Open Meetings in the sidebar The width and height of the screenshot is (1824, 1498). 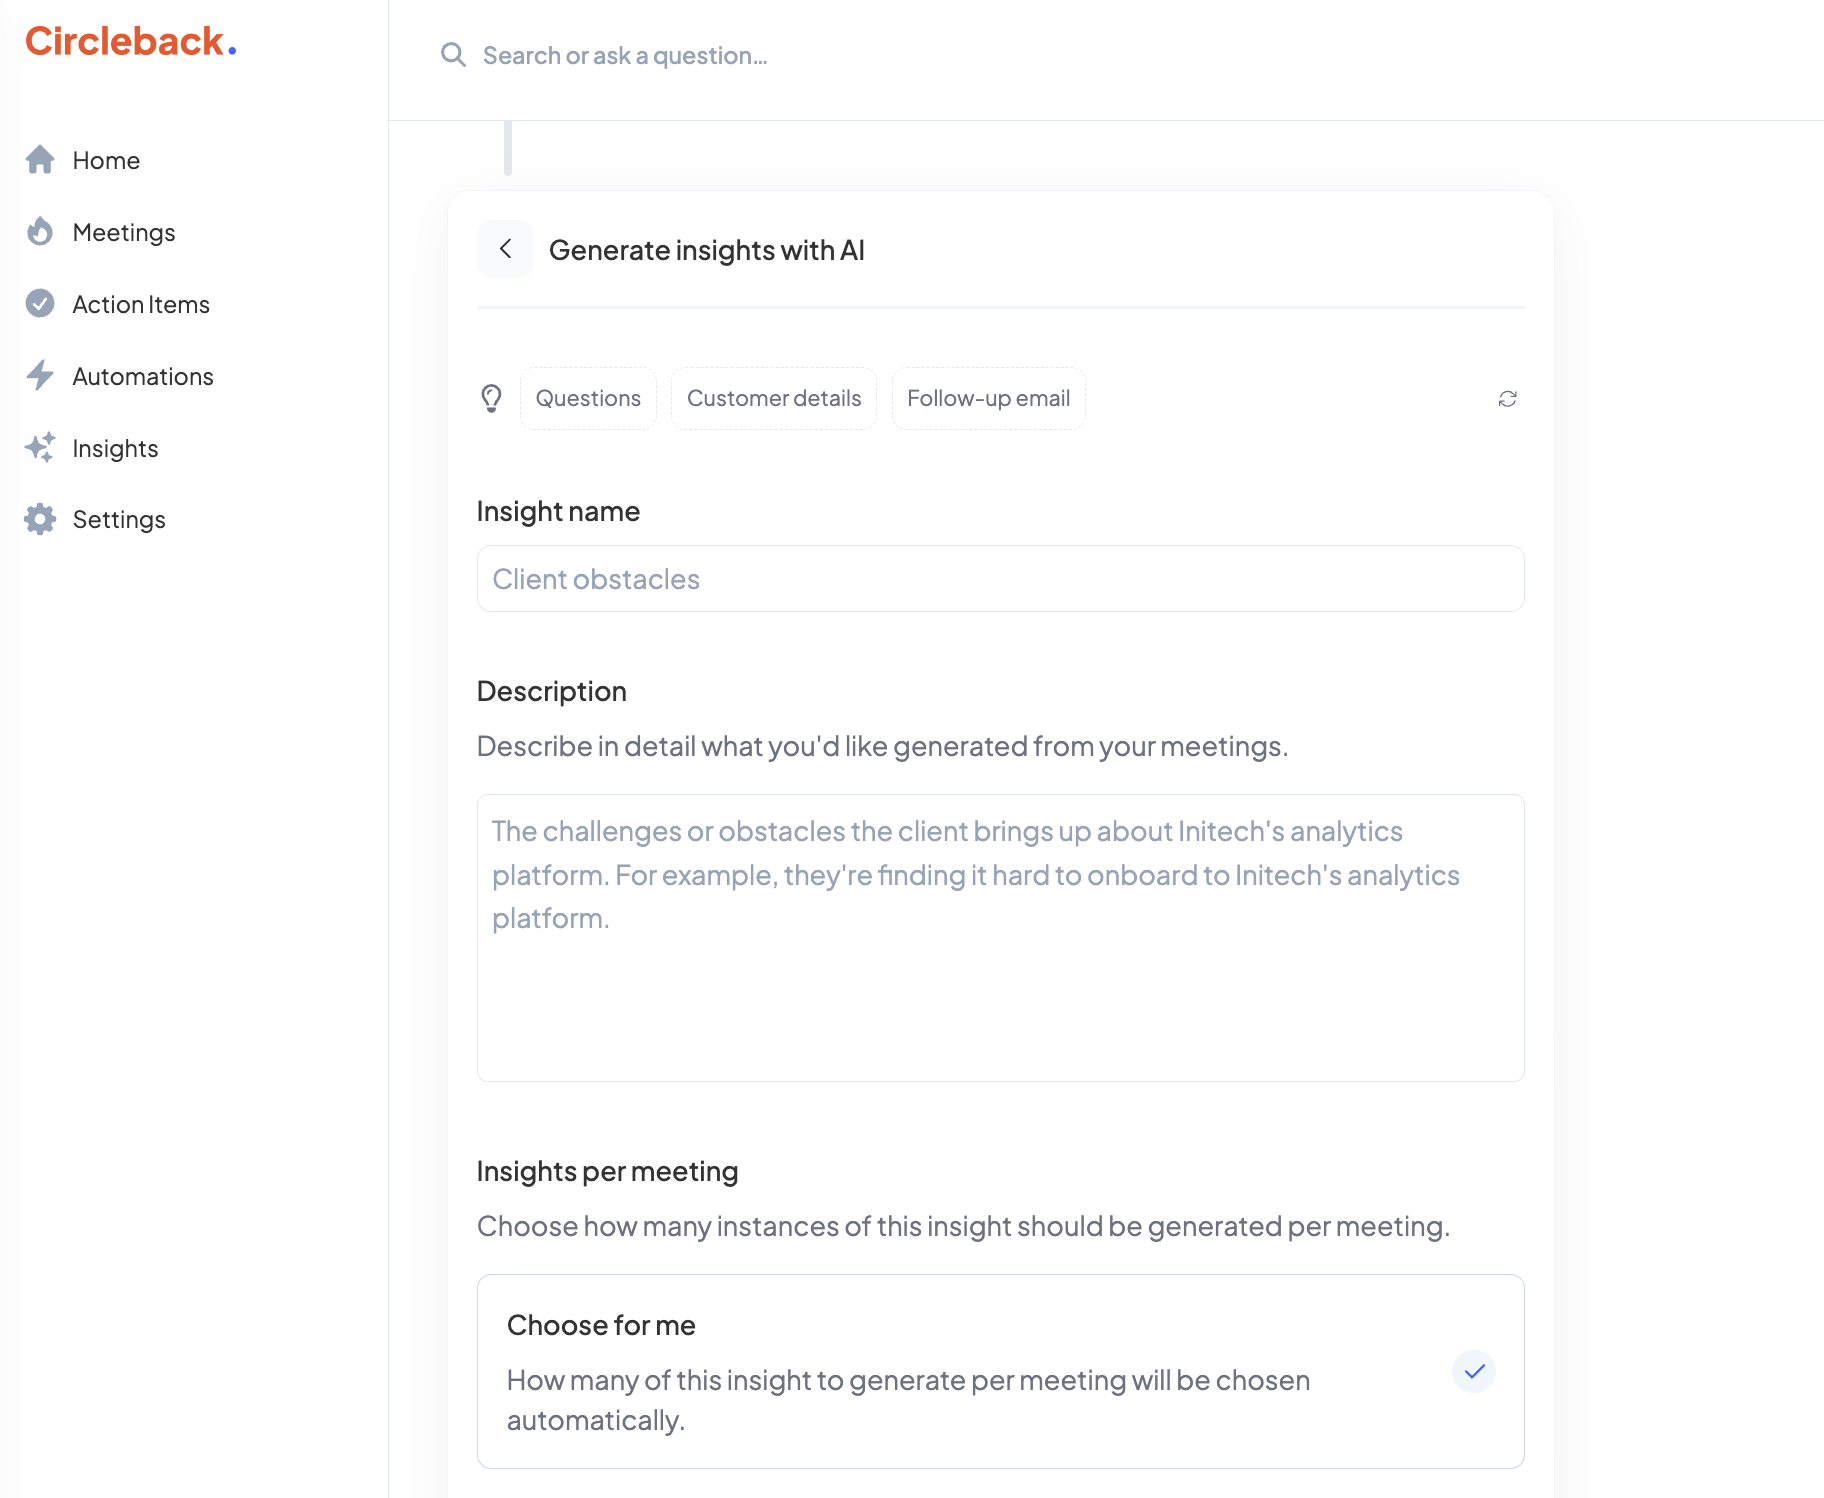[x=124, y=233]
